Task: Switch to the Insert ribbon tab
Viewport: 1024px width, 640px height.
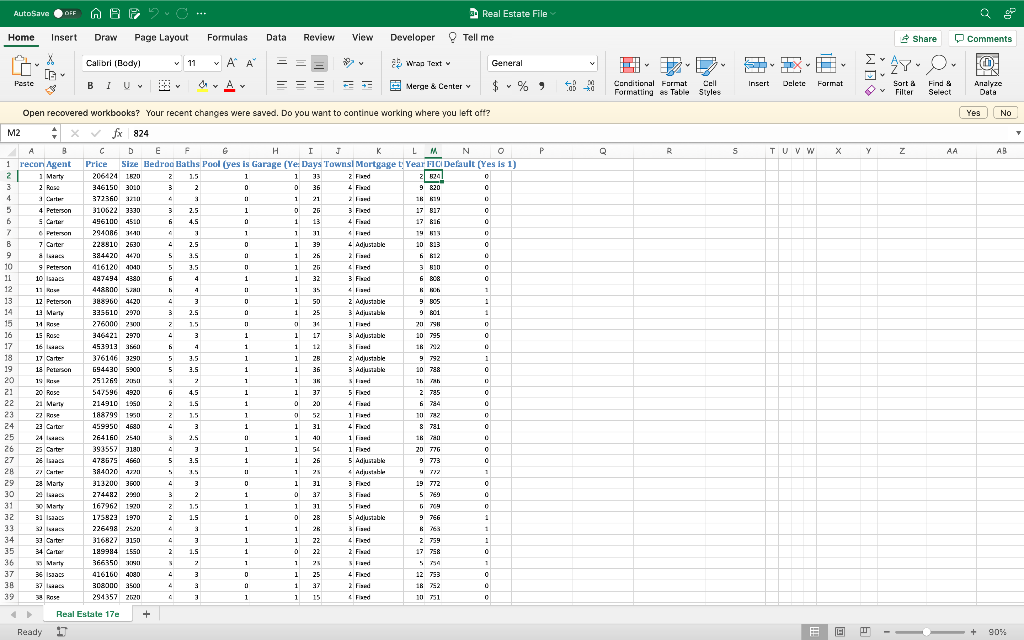Action: tap(64, 37)
